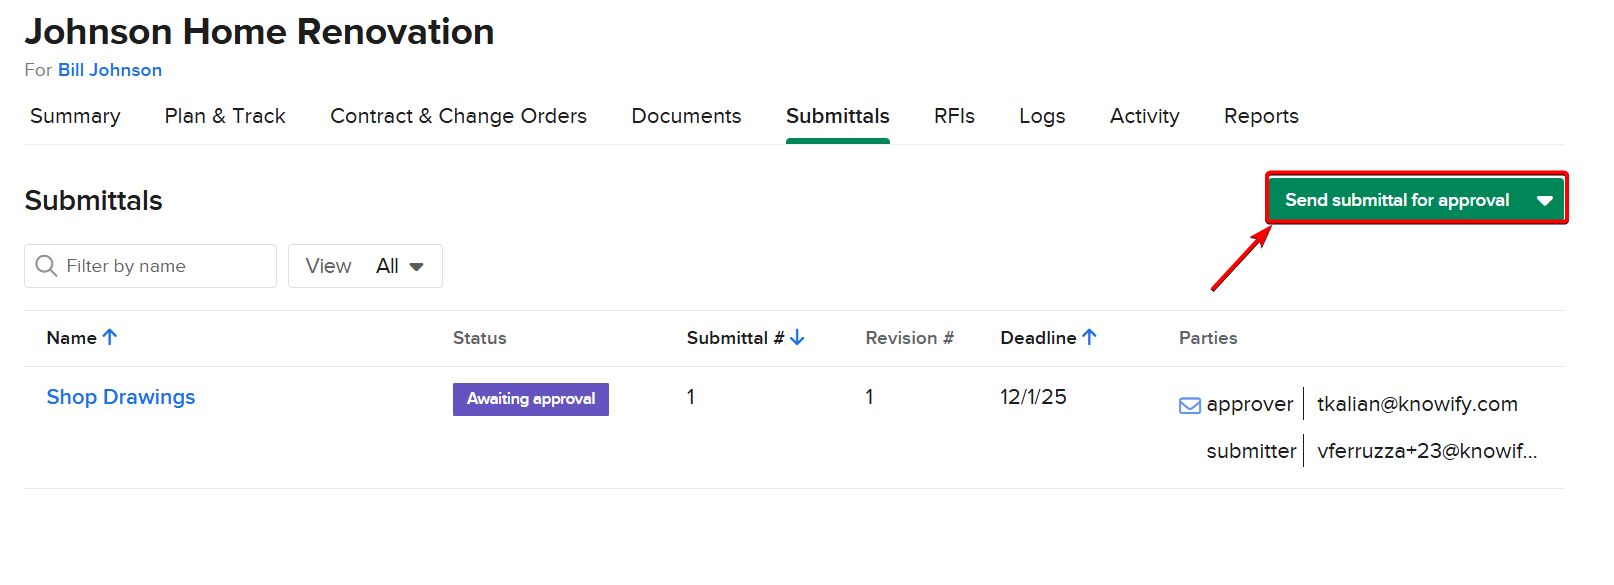Go to Contract & Change Orders tab
Screen dimensions: 1614x585
(458, 116)
